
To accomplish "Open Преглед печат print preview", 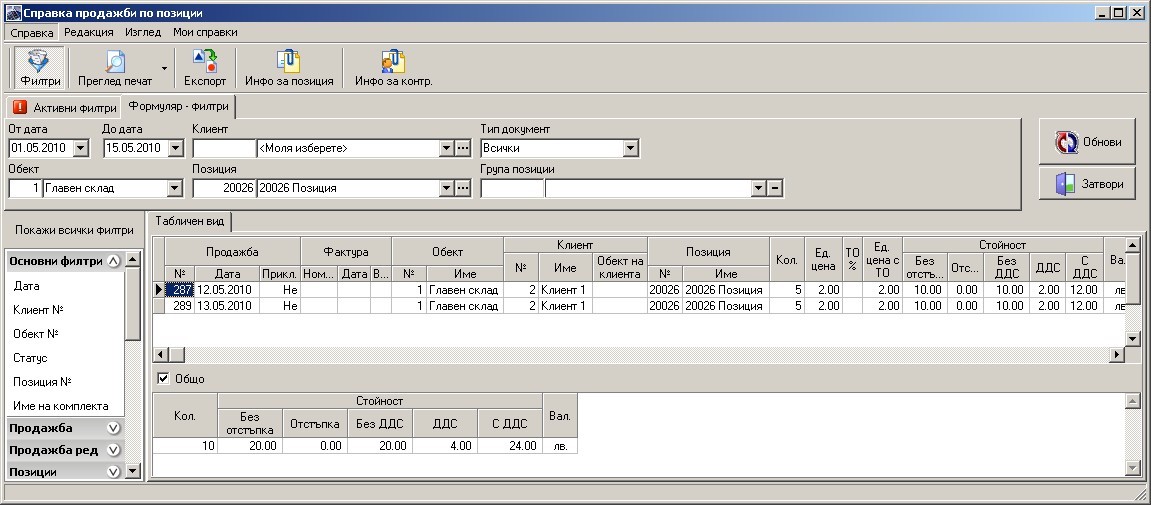I will pos(115,68).
